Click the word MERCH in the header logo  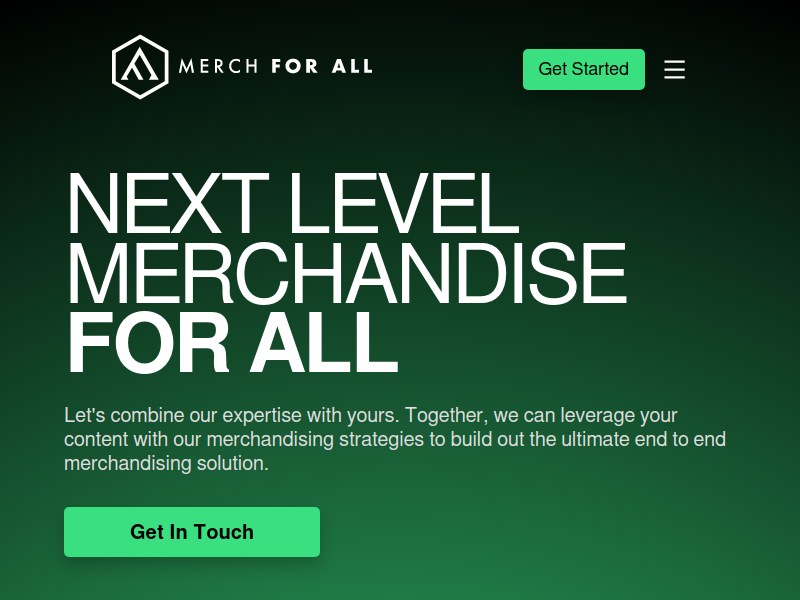point(218,66)
